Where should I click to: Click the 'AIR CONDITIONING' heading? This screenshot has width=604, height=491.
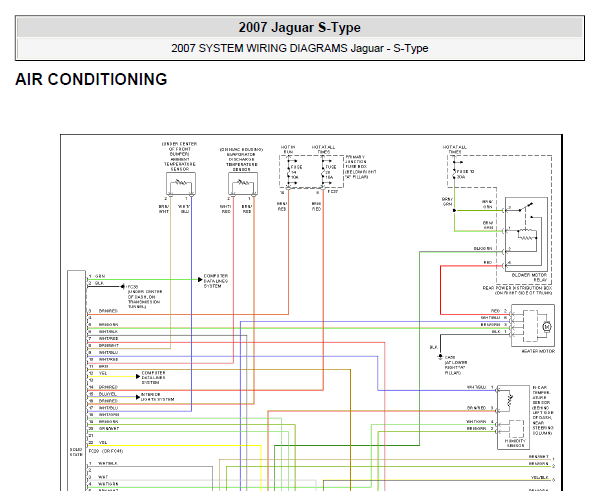(x=91, y=79)
